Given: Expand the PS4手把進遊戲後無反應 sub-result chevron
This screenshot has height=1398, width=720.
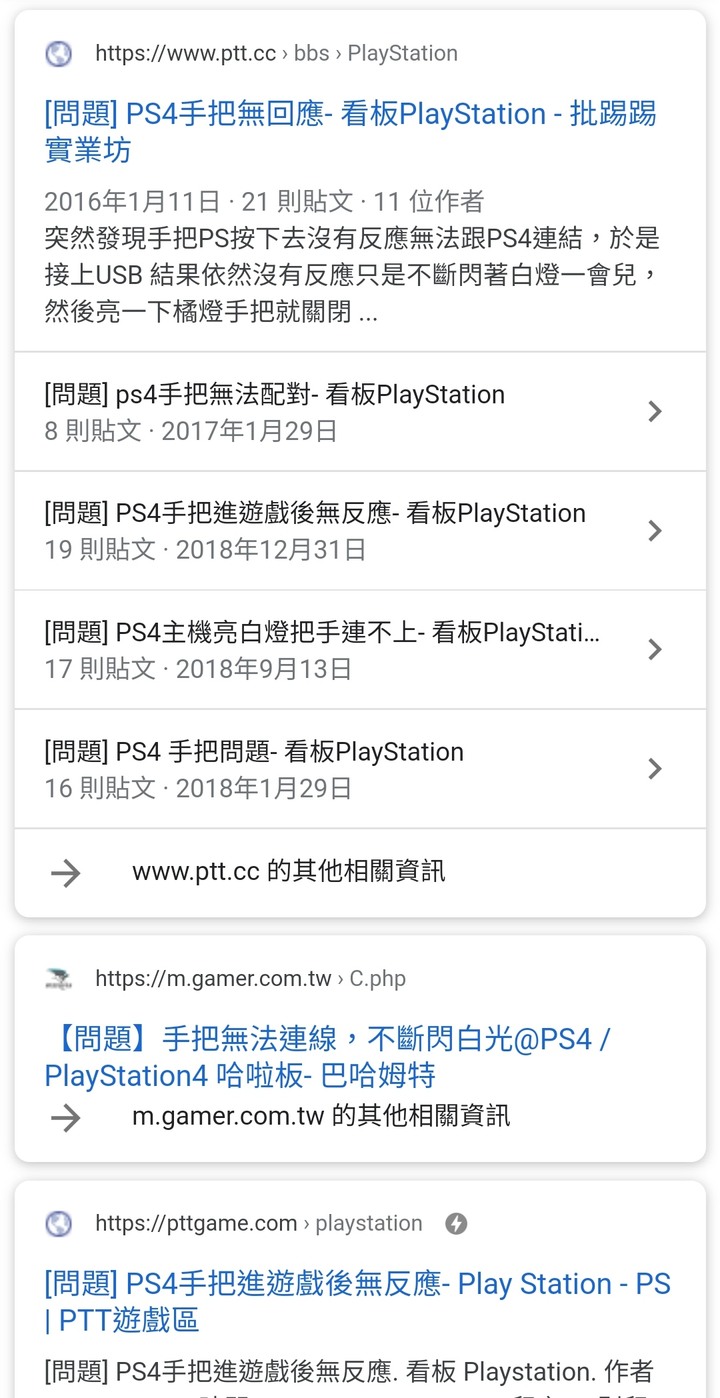Looking at the screenshot, I should pyautogui.click(x=655, y=530).
